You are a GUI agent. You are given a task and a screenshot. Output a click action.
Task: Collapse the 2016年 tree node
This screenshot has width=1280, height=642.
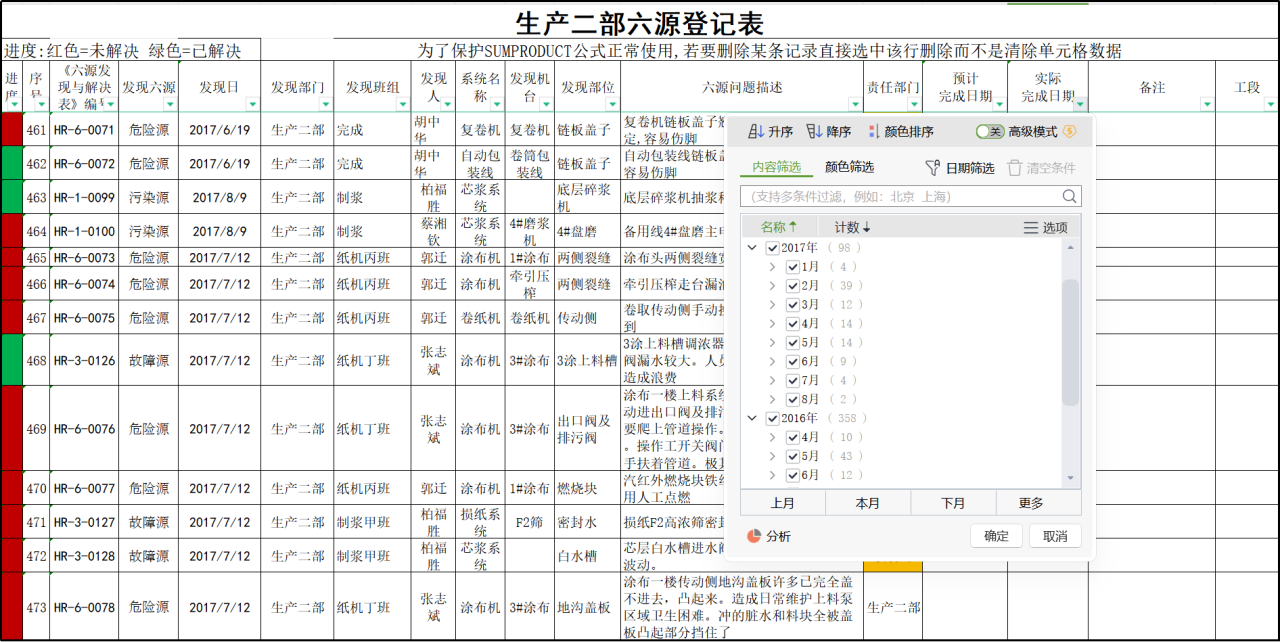(x=752, y=418)
